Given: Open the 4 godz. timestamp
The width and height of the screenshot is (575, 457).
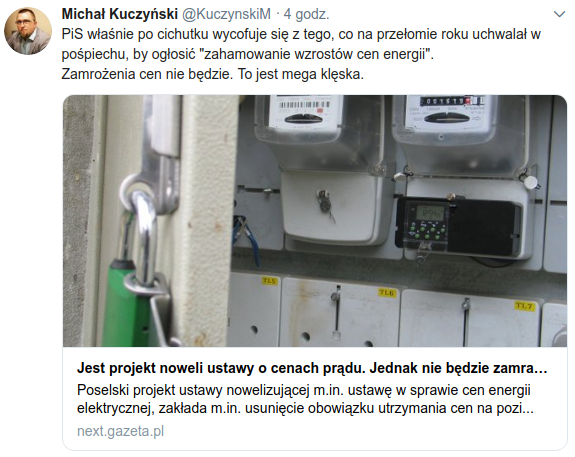Looking at the screenshot, I should tap(307, 14).
